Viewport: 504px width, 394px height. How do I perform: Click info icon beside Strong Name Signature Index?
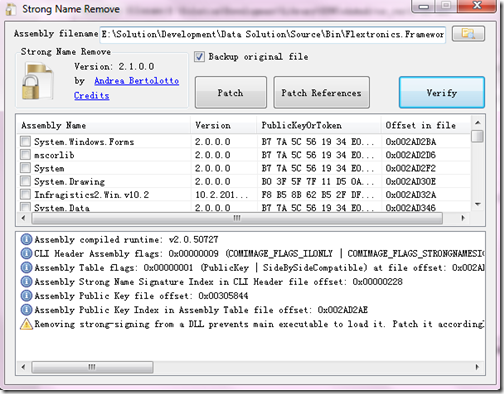click(x=26, y=282)
